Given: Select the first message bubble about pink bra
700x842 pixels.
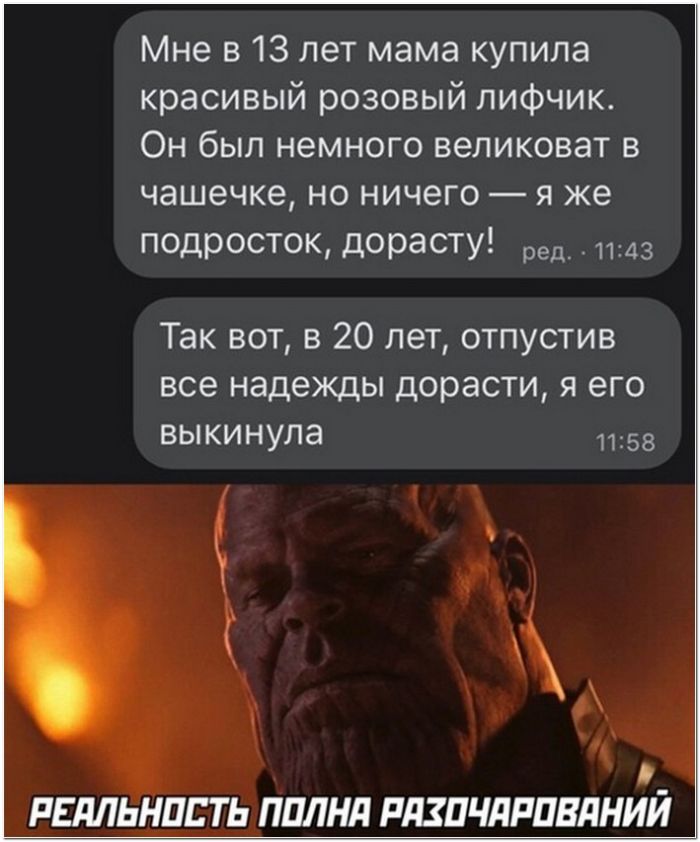Looking at the screenshot, I should point(398,144).
